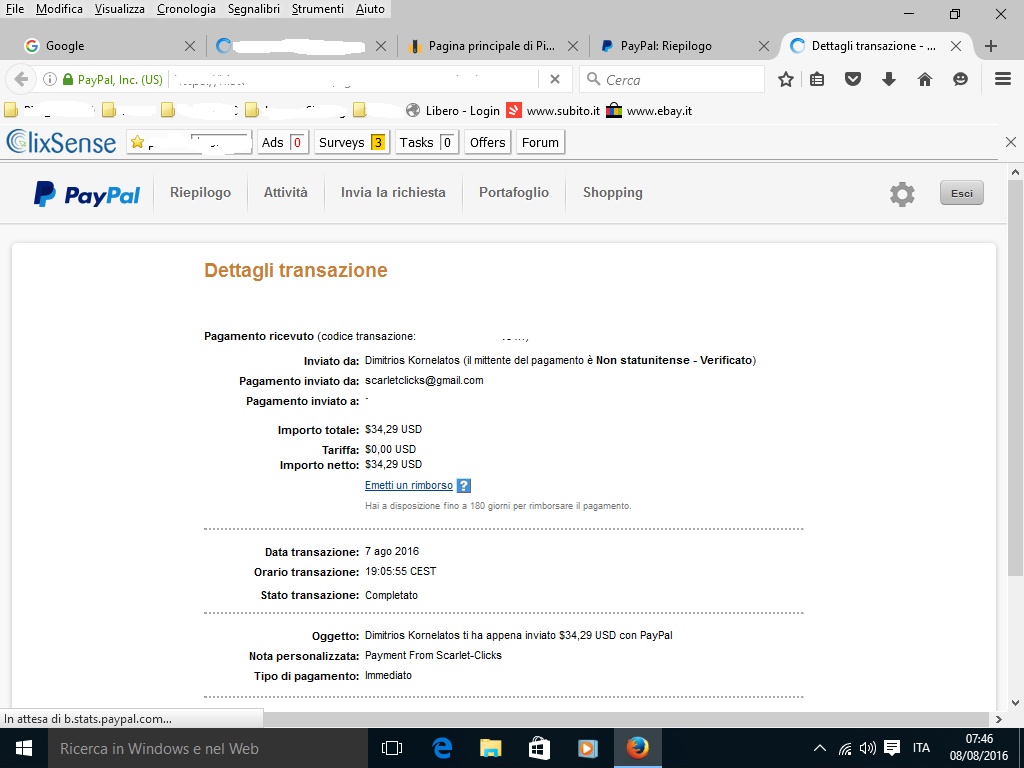Screen dimensions: 1024x768
Task: Click the ClixSense gold star icon
Action: (137, 142)
